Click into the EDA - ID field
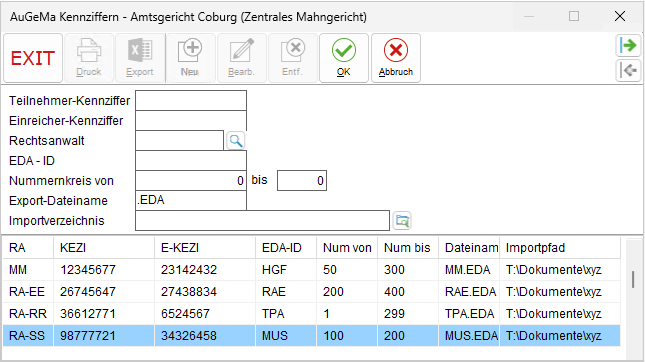 pyautogui.click(x=191, y=160)
